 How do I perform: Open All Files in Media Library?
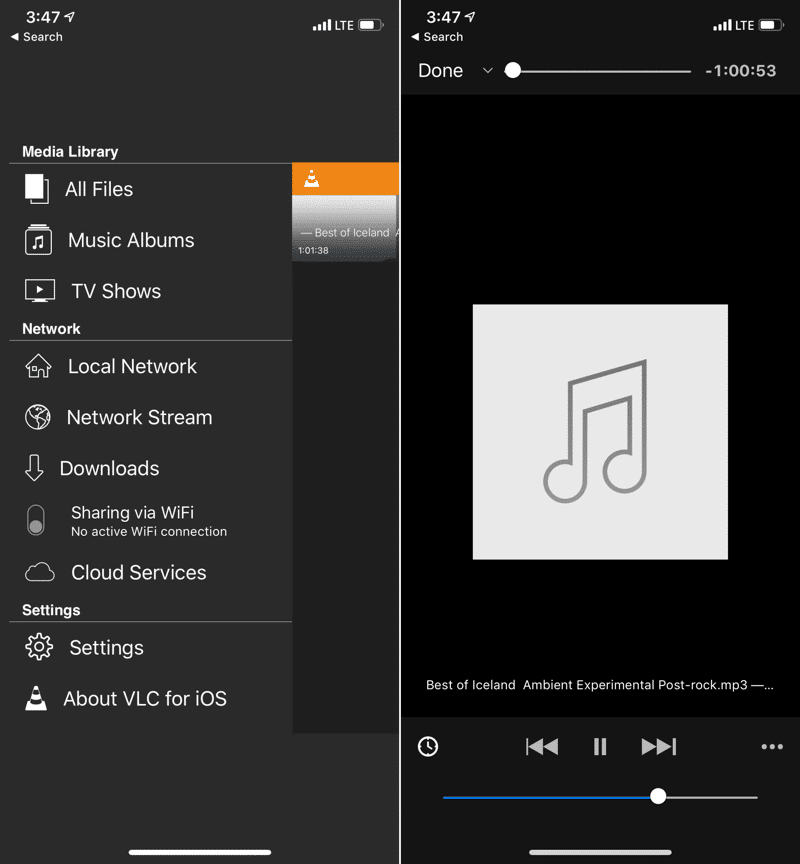[x=98, y=189]
